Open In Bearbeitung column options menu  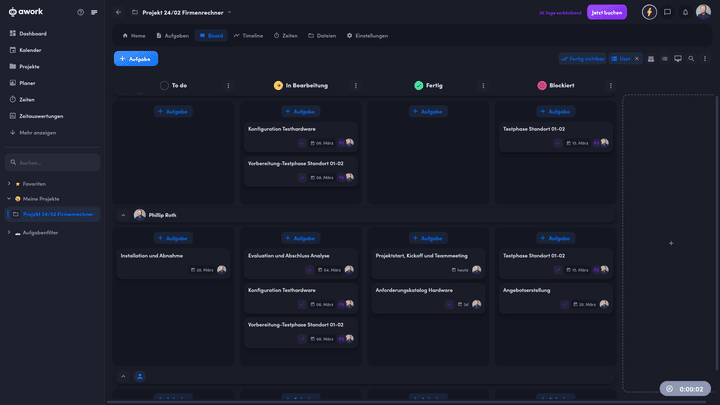click(356, 85)
